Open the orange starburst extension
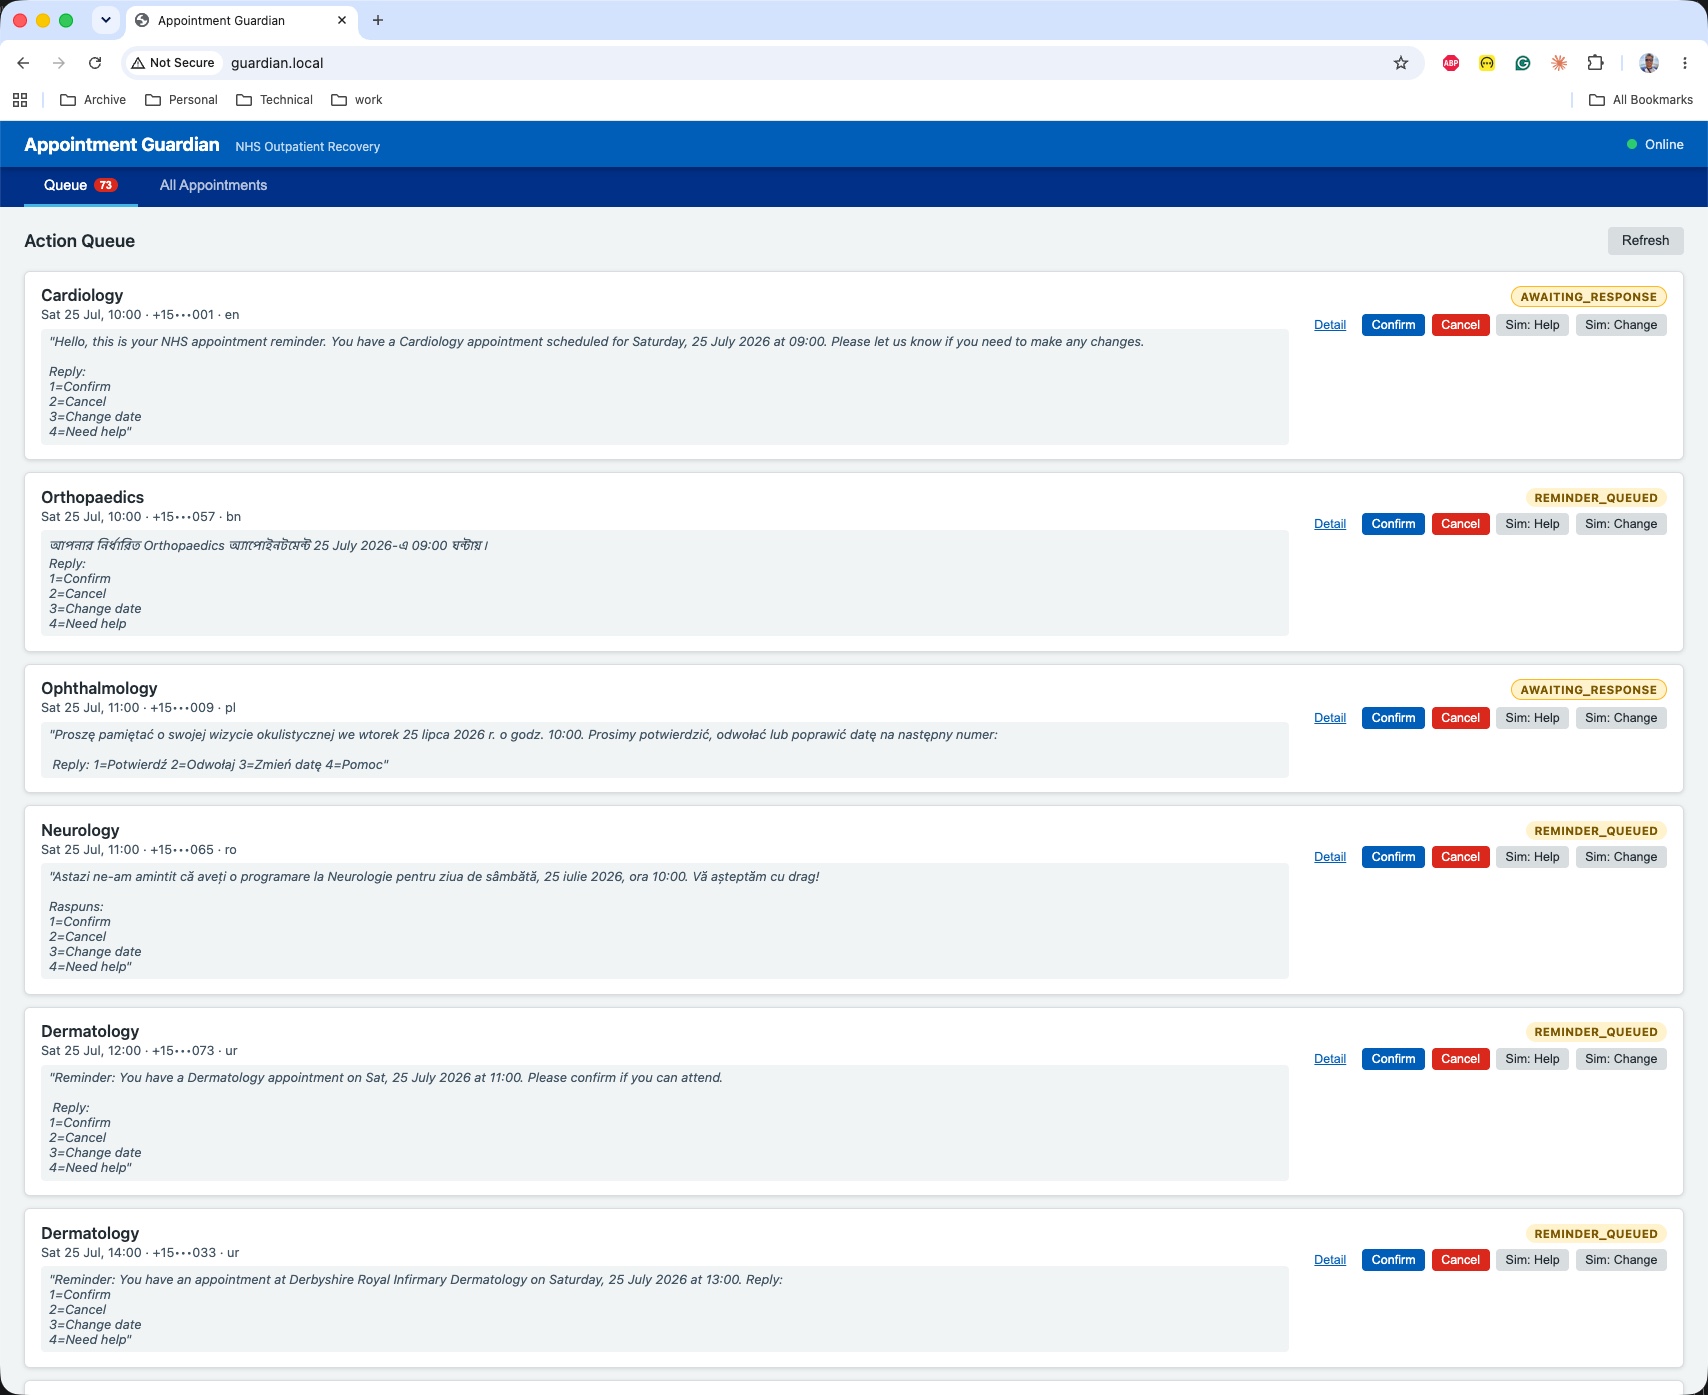This screenshot has width=1708, height=1395. coord(1559,63)
